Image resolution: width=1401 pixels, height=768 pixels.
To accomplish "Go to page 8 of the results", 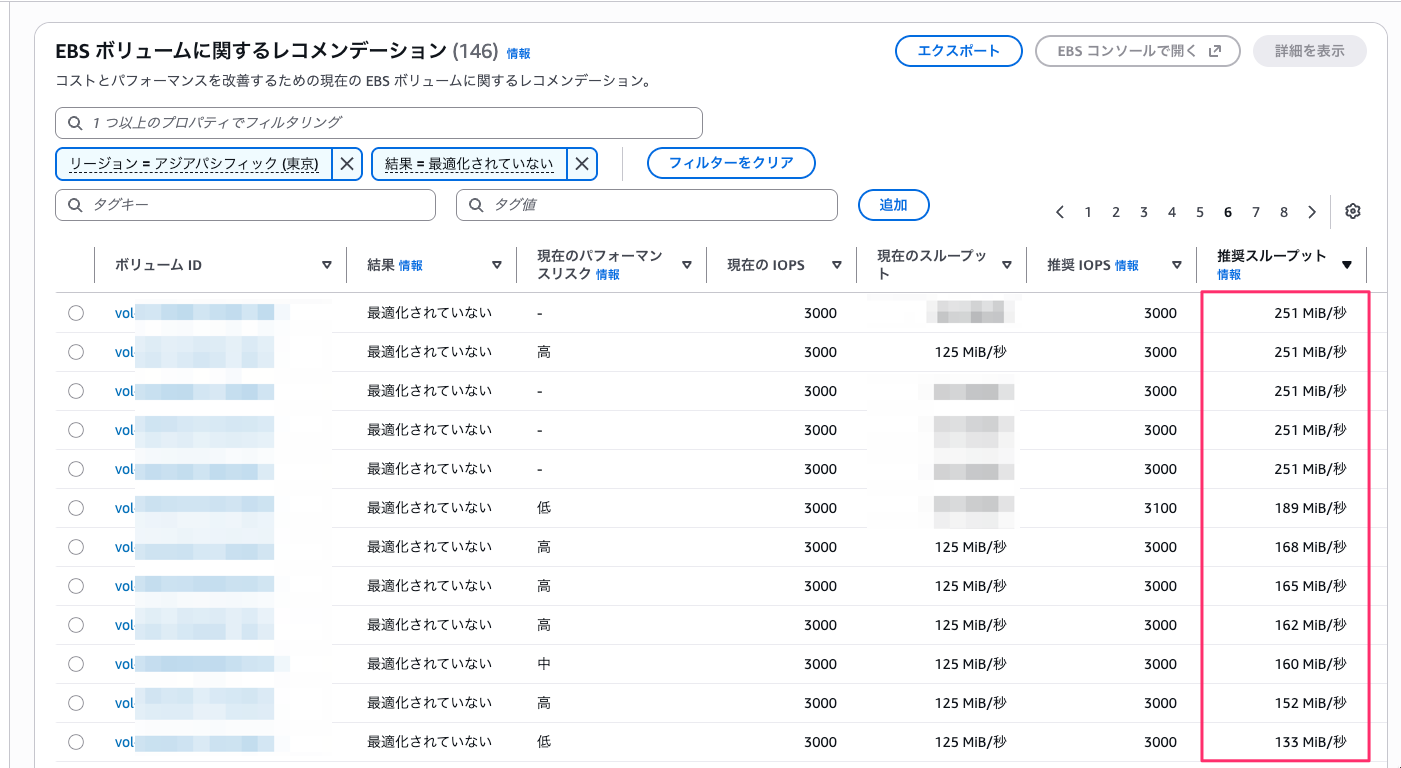I will click(1284, 212).
